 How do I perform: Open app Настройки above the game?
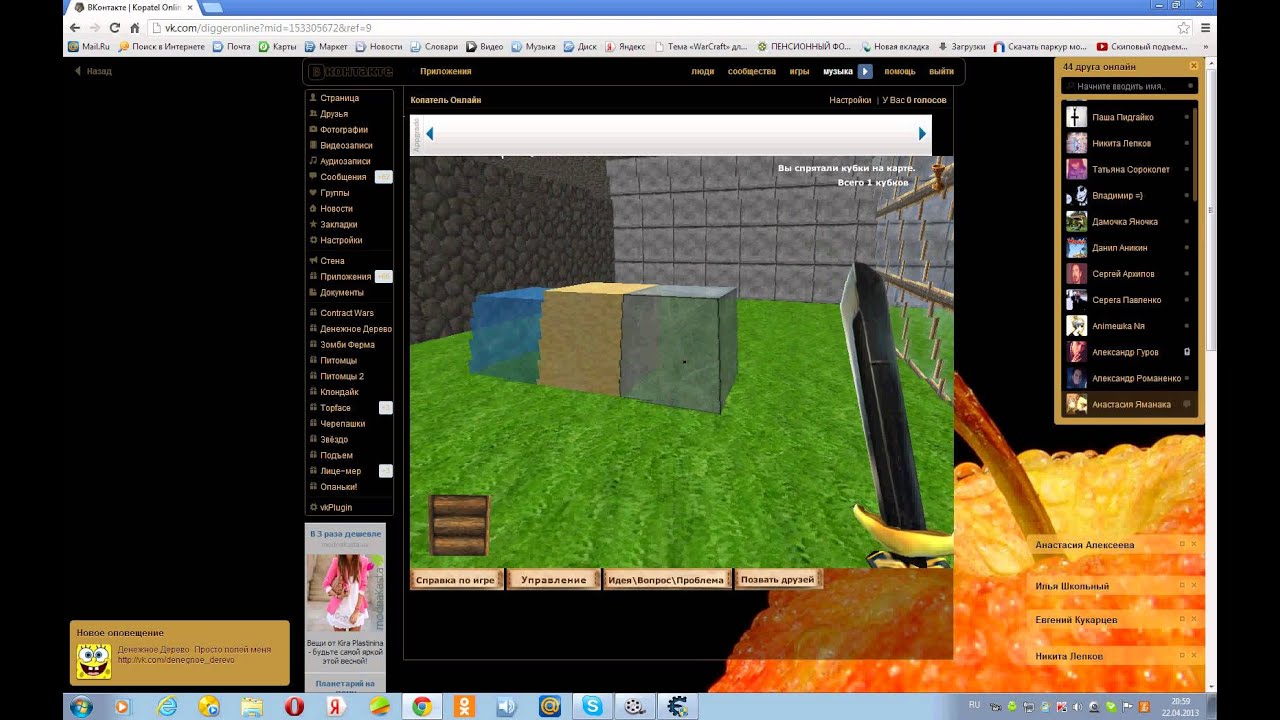coord(850,100)
